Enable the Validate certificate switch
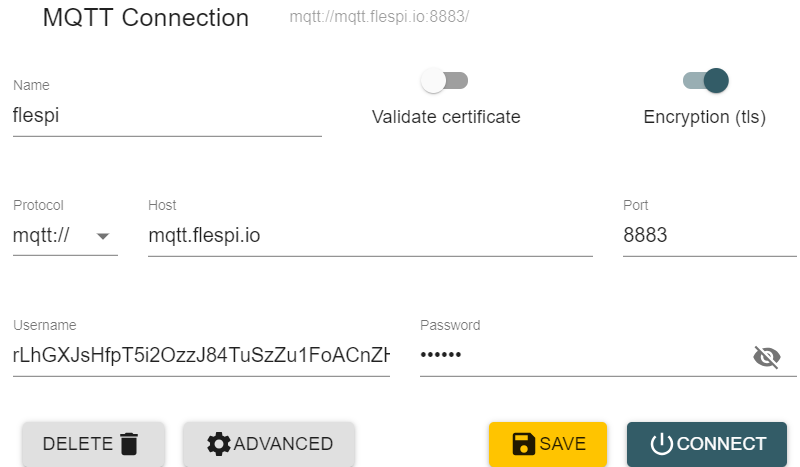Screen dimensions: 800x467 [445, 81]
